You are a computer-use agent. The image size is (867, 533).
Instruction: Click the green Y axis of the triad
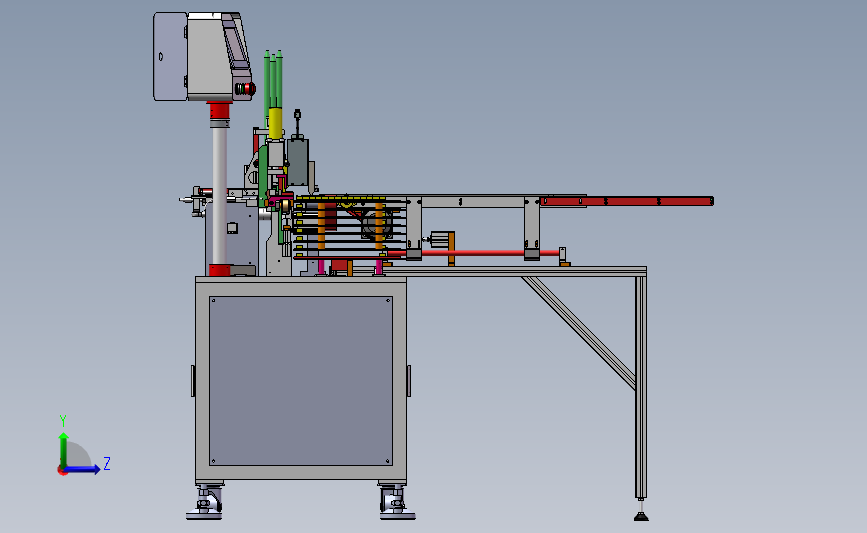point(64,449)
